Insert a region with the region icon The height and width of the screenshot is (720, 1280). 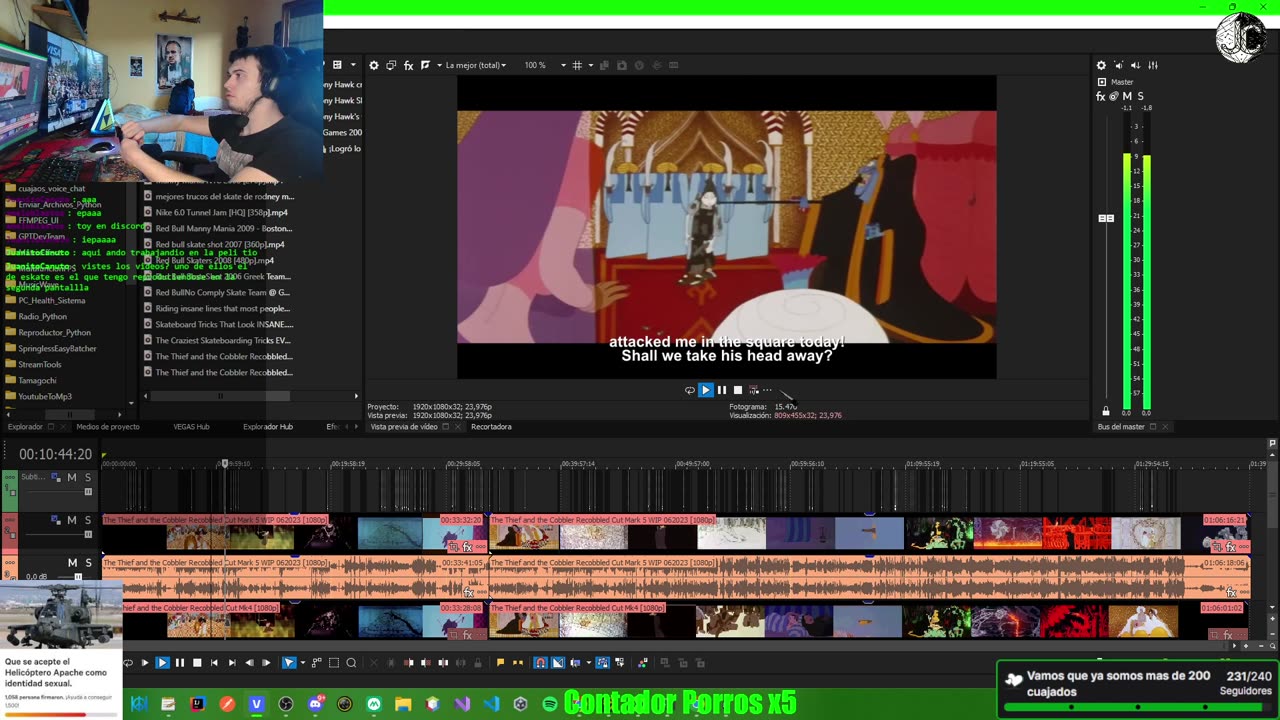click(x=518, y=663)
